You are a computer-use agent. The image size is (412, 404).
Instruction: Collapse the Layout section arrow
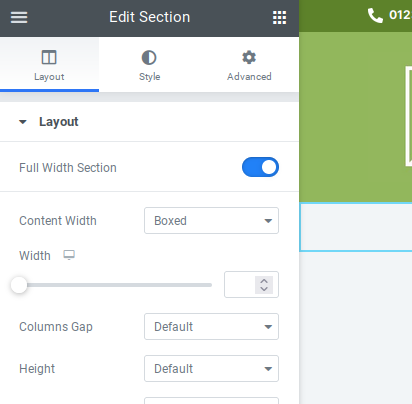[x=23, y=122]
